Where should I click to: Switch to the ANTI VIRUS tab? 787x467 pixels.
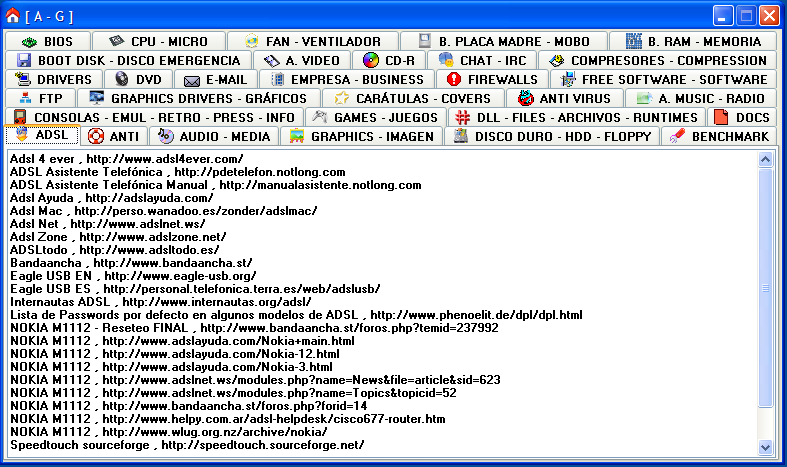click(565, 98)
